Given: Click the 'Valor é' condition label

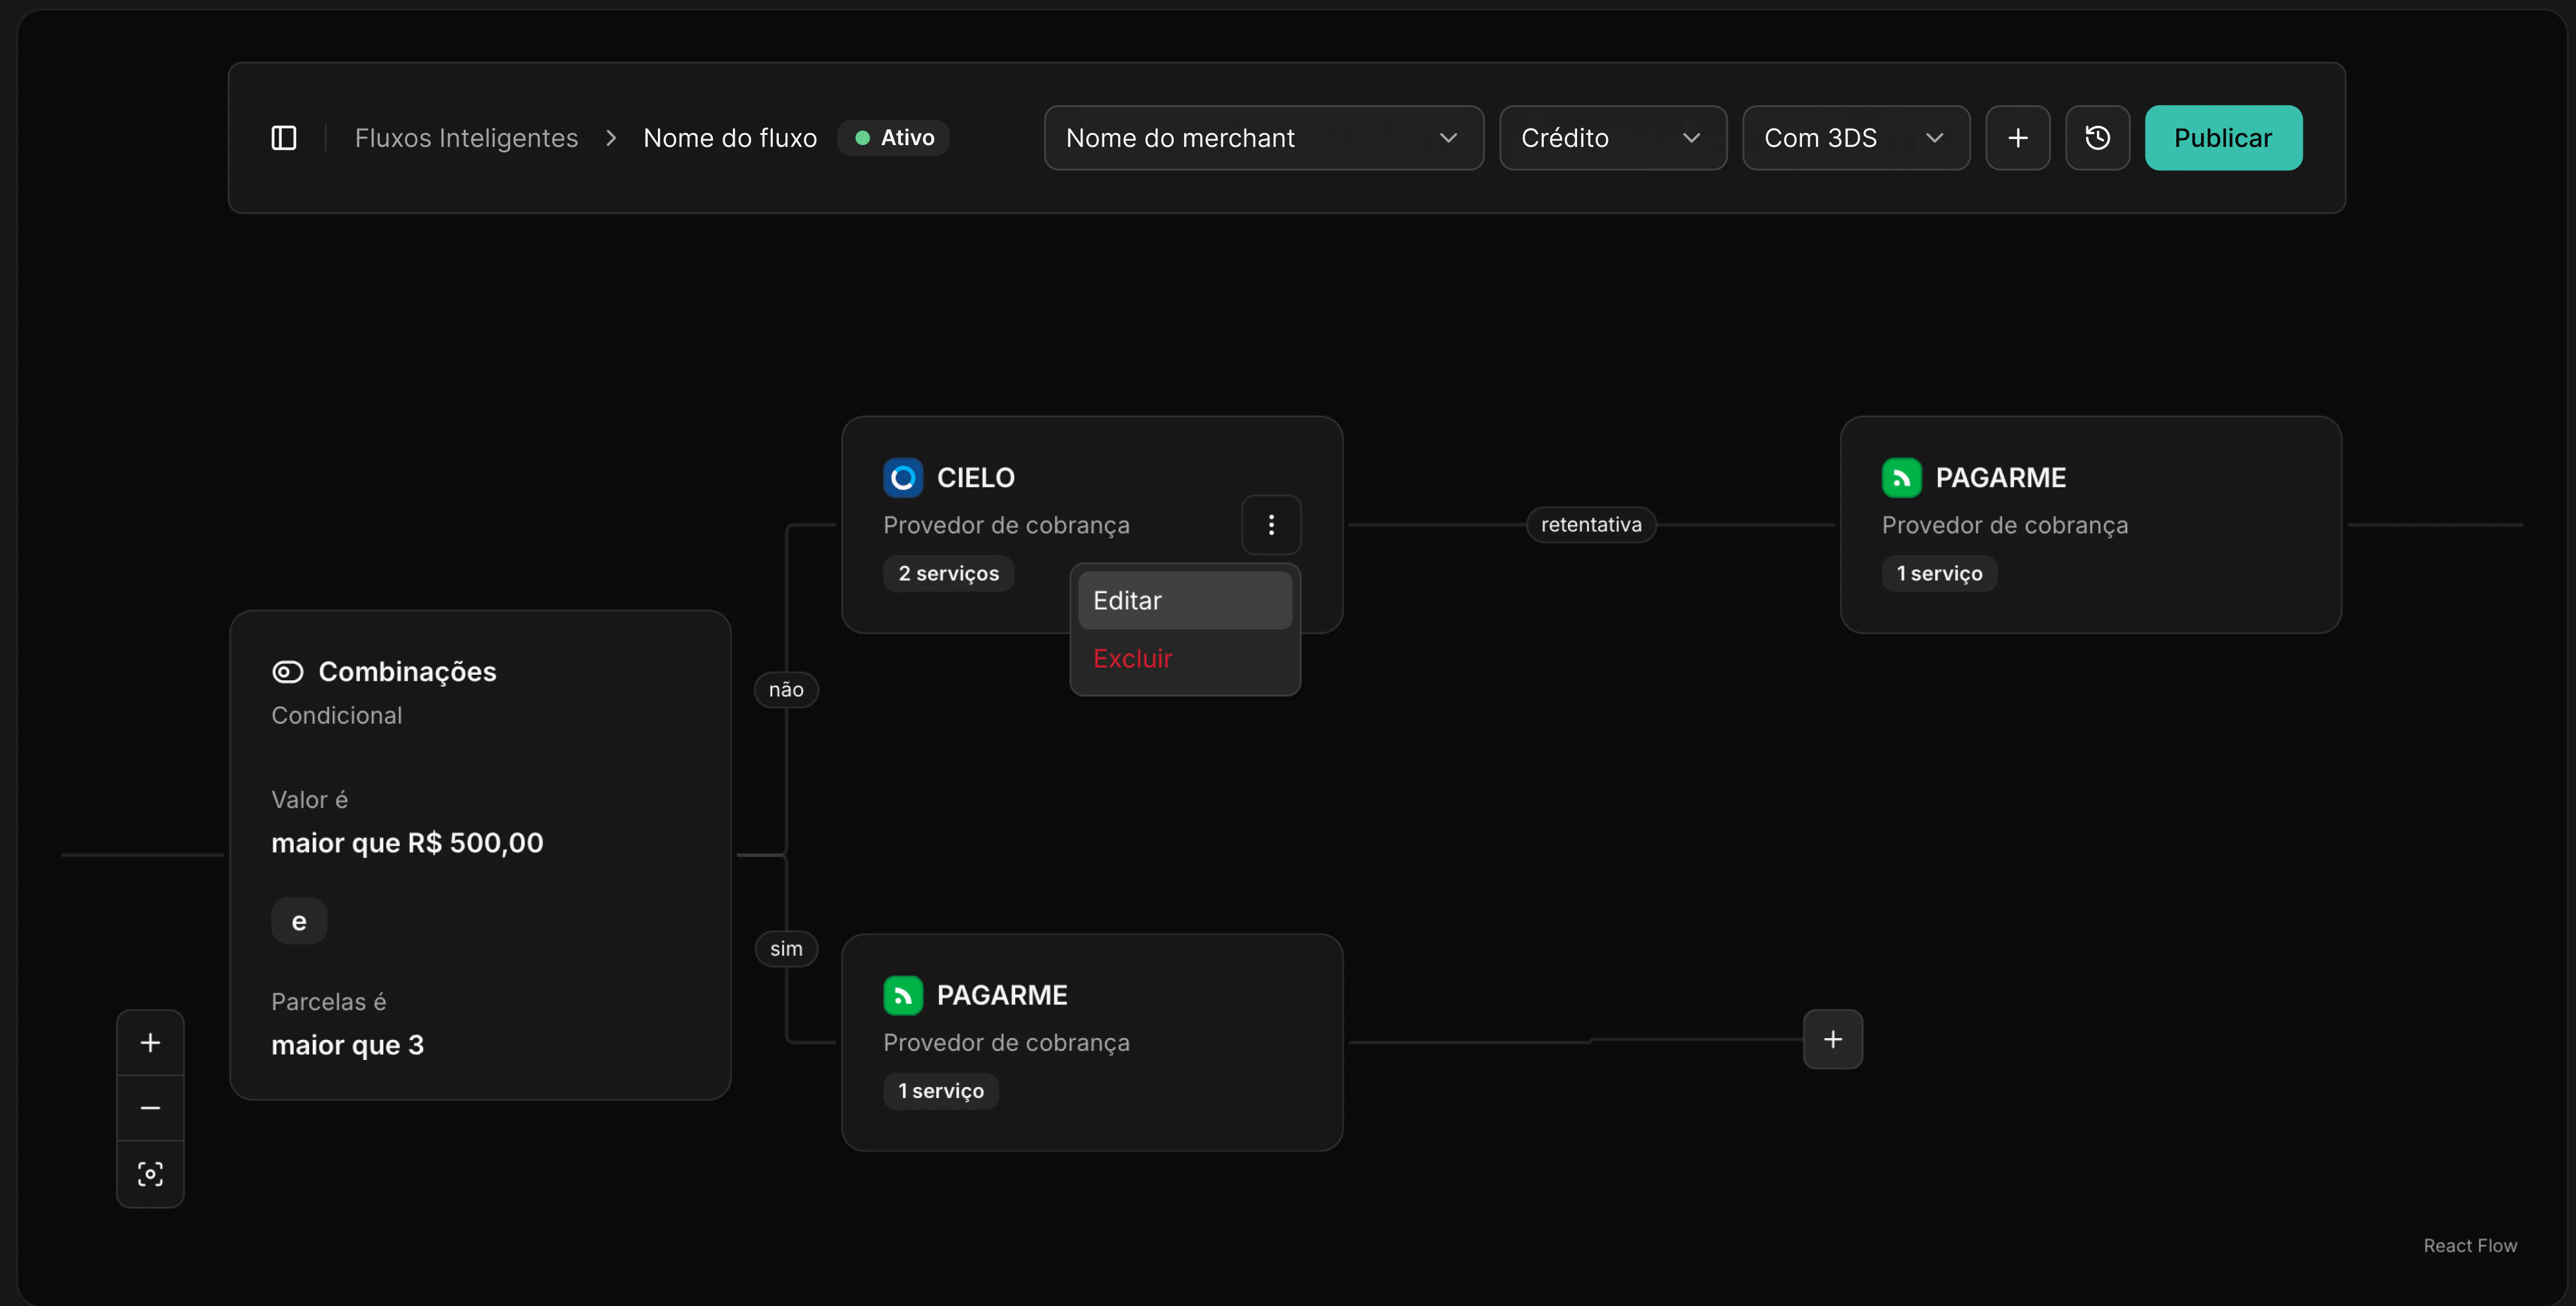Looking at the screenshot, I should [x=309, y=800].
